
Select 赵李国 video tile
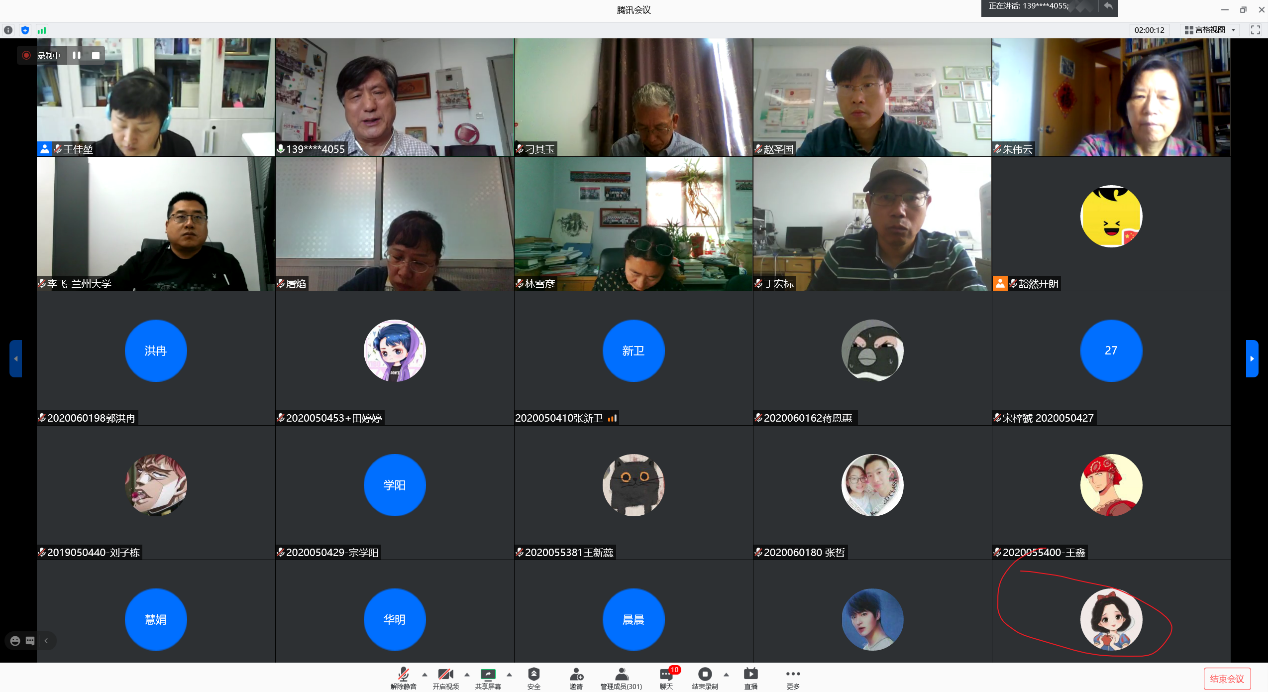872,97
